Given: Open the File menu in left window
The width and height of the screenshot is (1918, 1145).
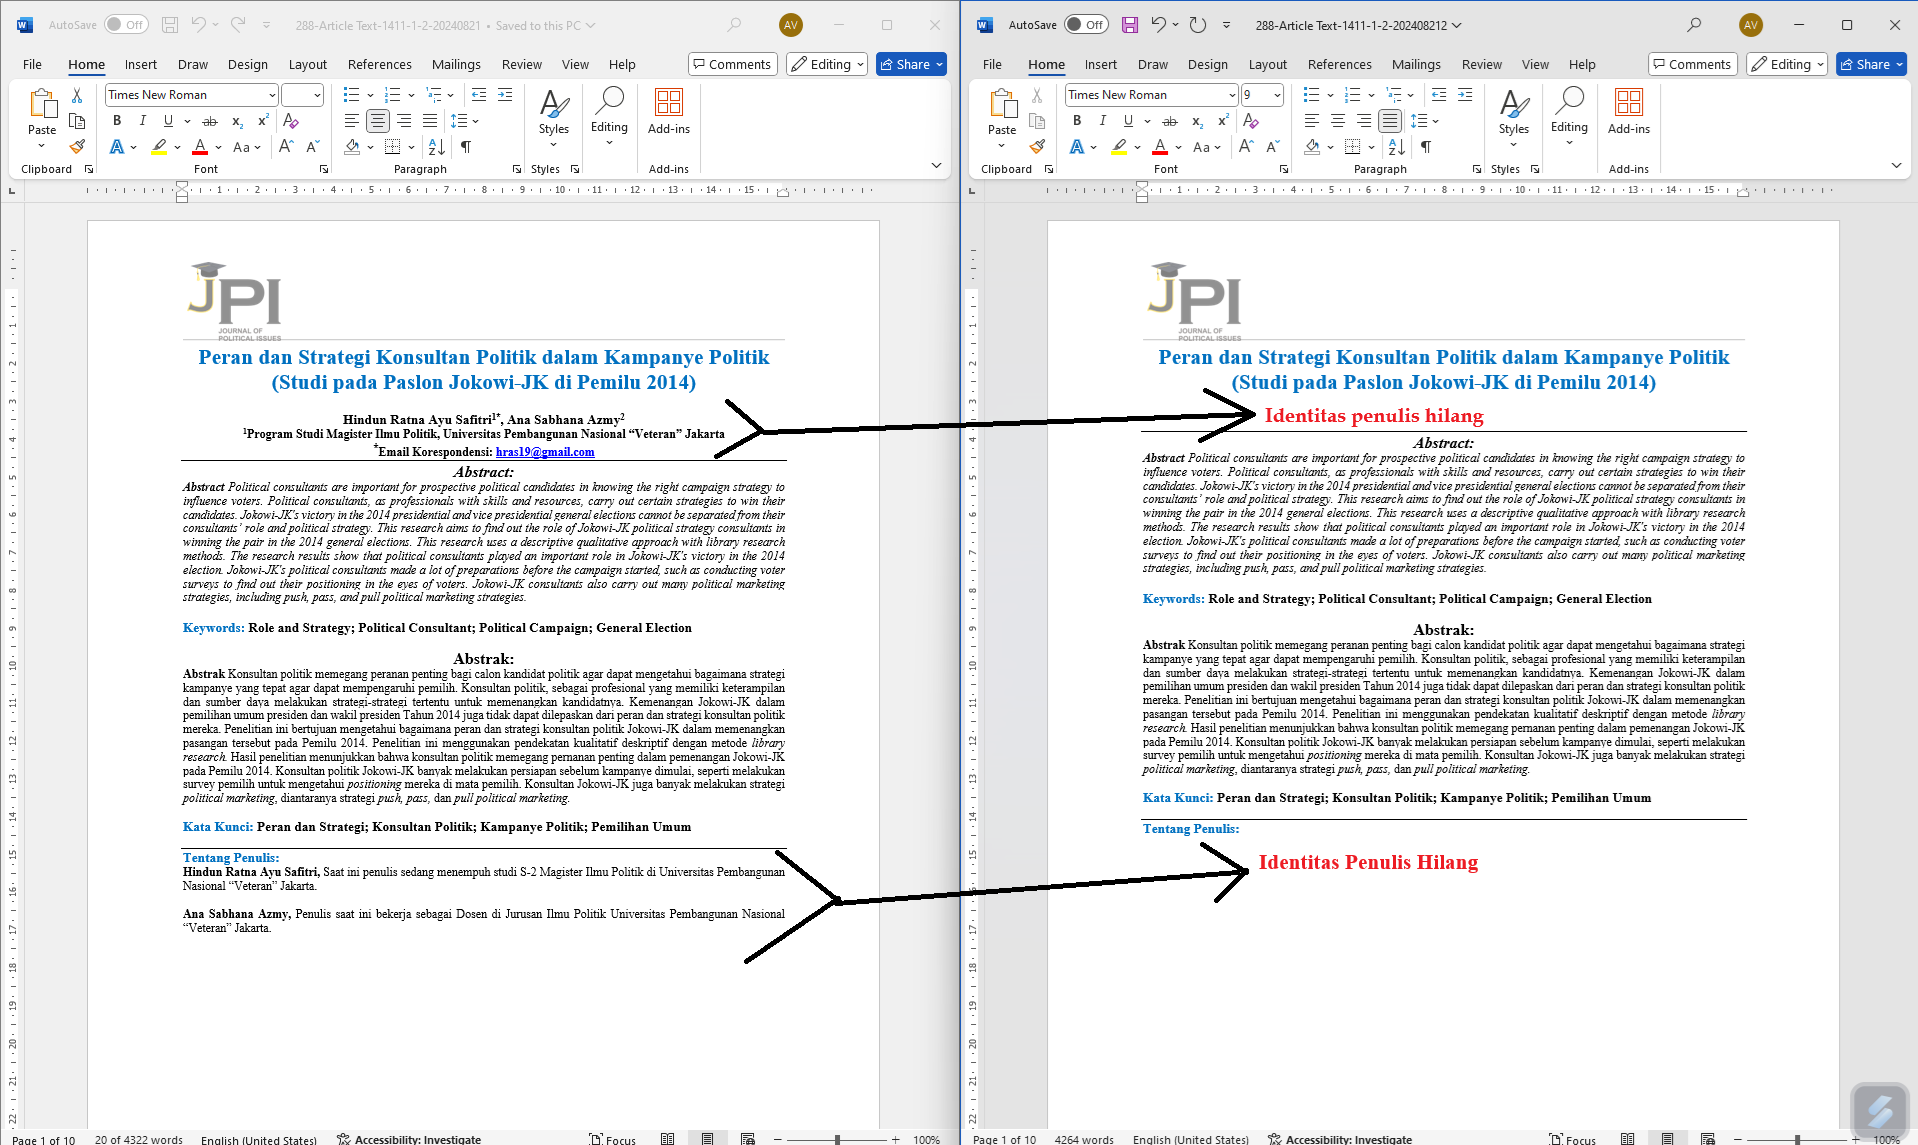Looking at the screenshot, I should pyautogui.click(x=32, y=64).
